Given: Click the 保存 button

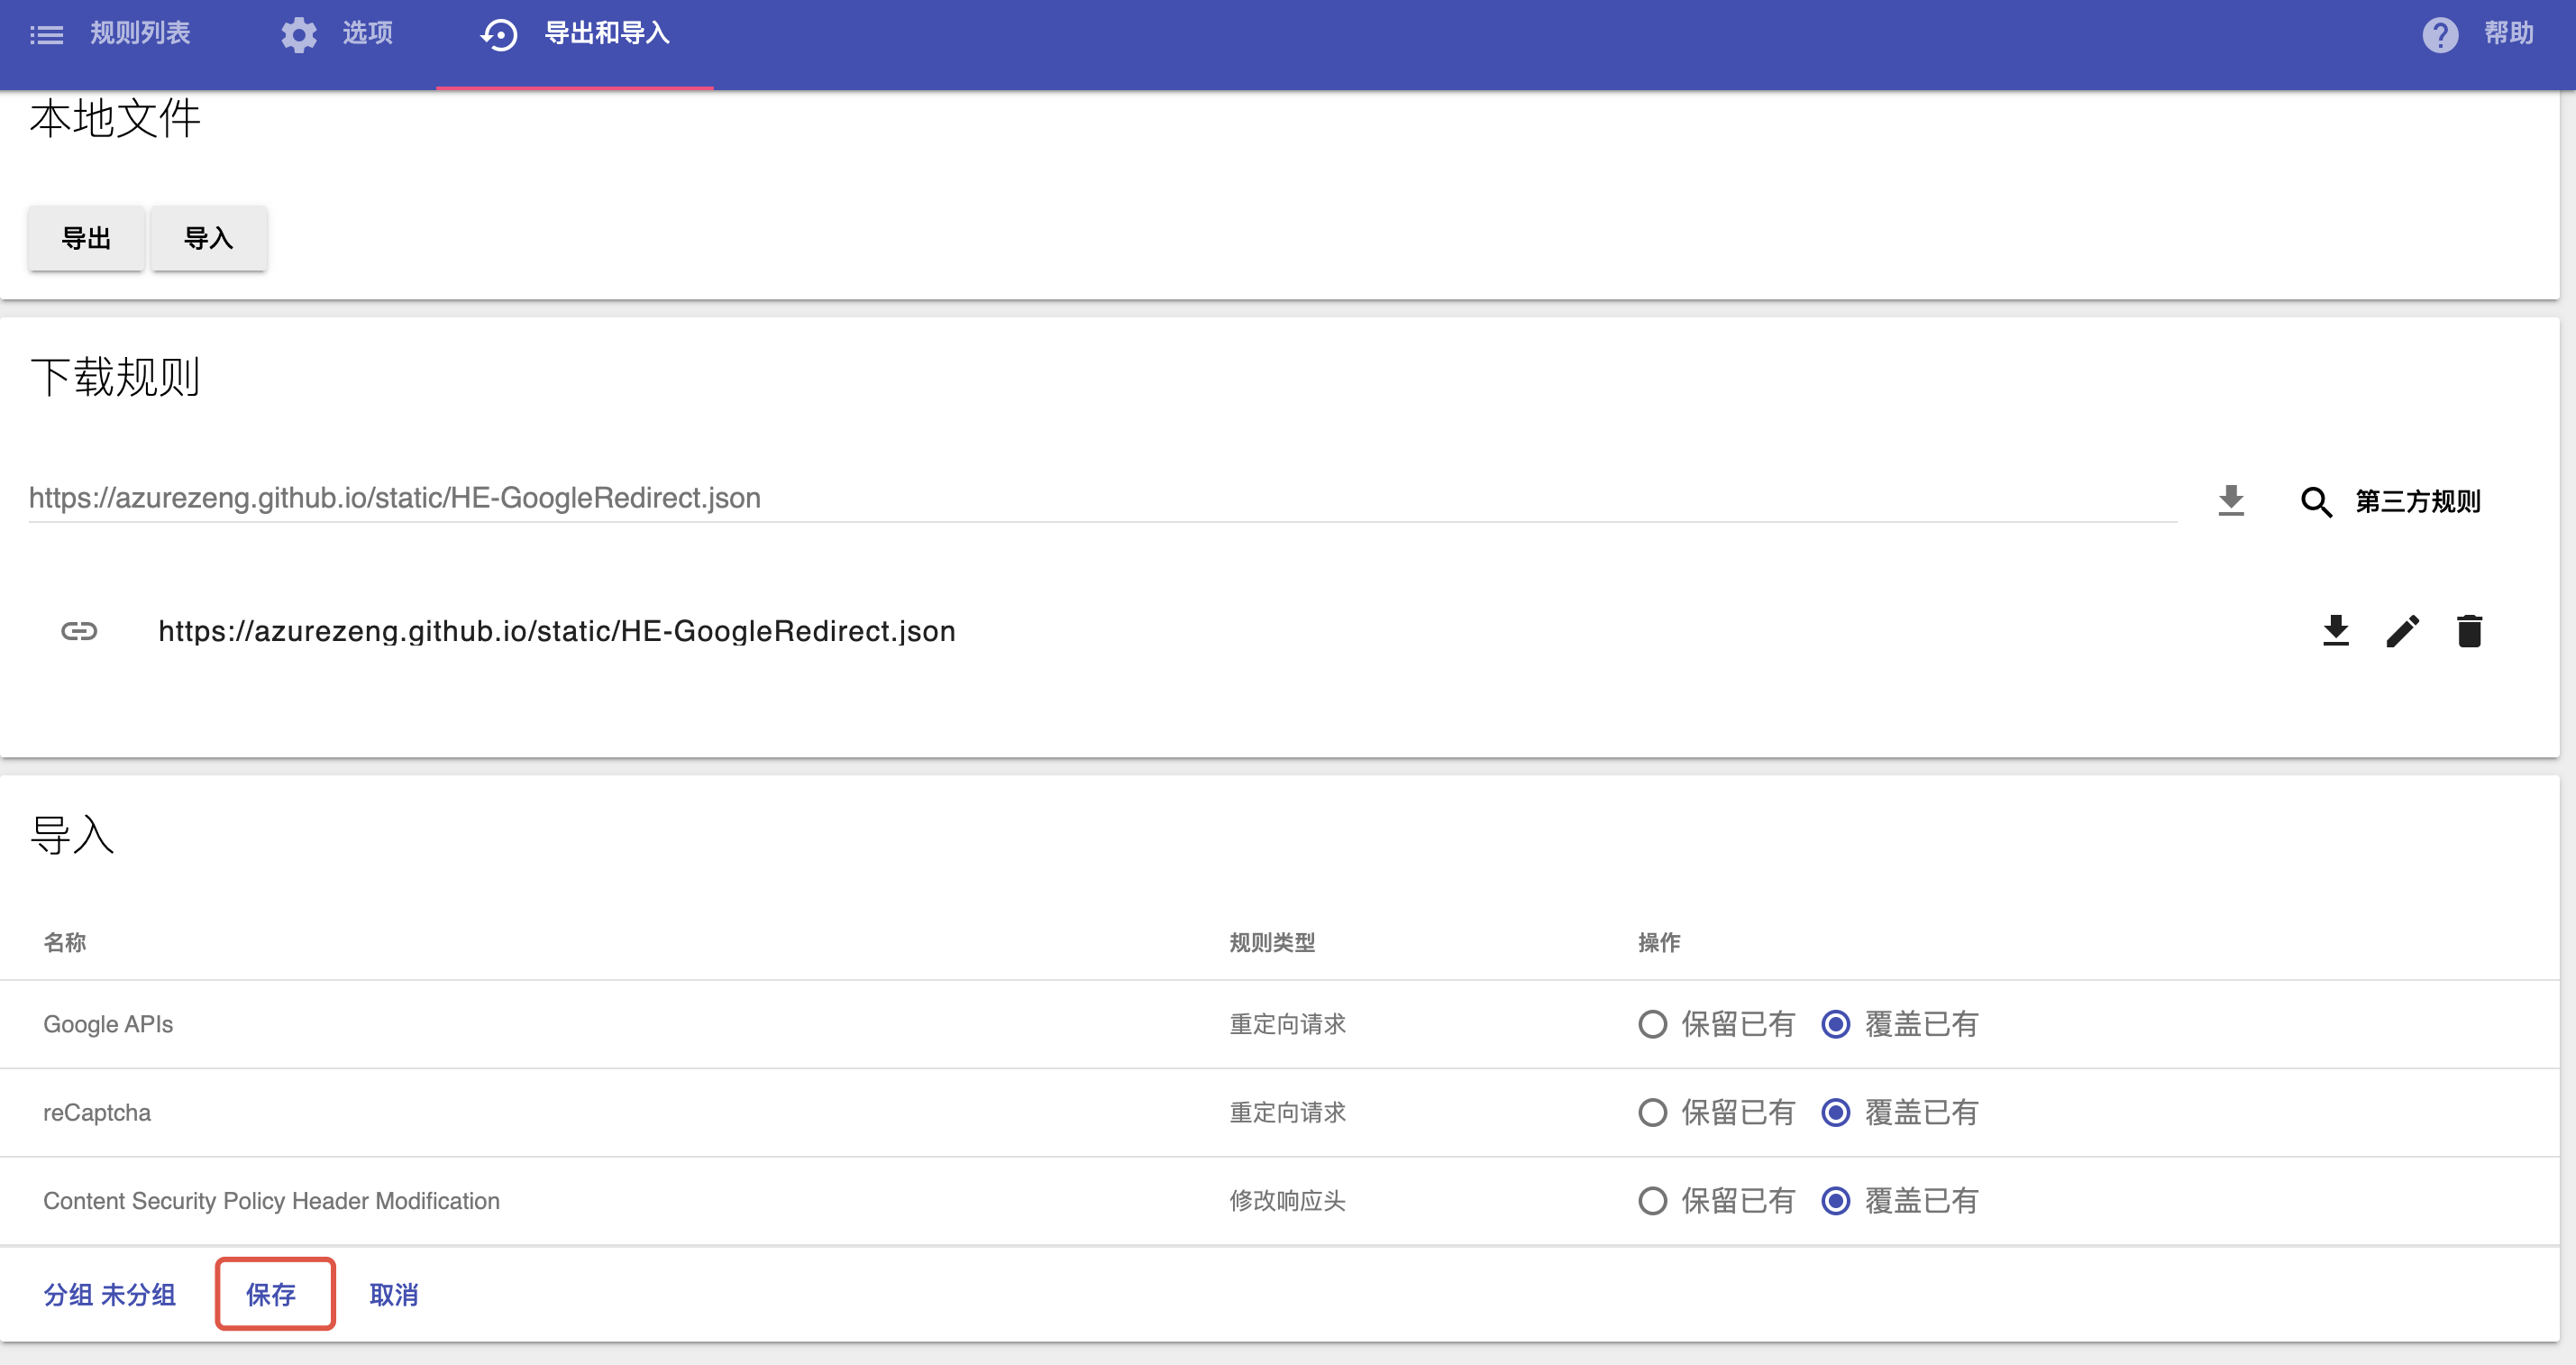Looking at the screenshot, I should pos(272,1294).
